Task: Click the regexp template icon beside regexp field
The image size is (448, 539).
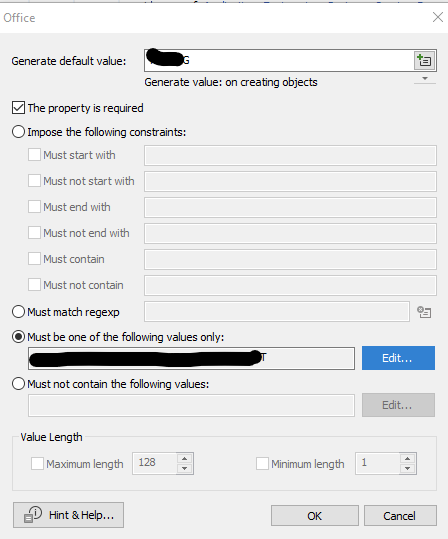Action: 424,312
